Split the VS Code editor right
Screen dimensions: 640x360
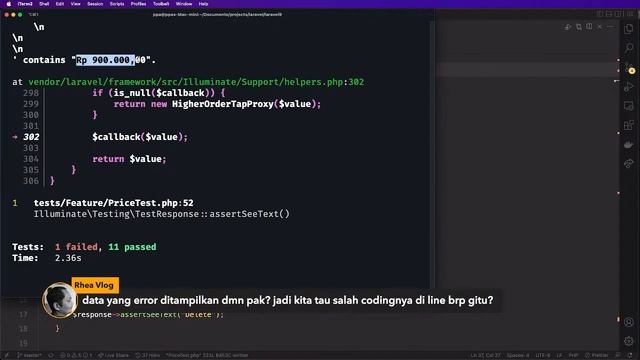pyautogui.click(x=589, y=27)
